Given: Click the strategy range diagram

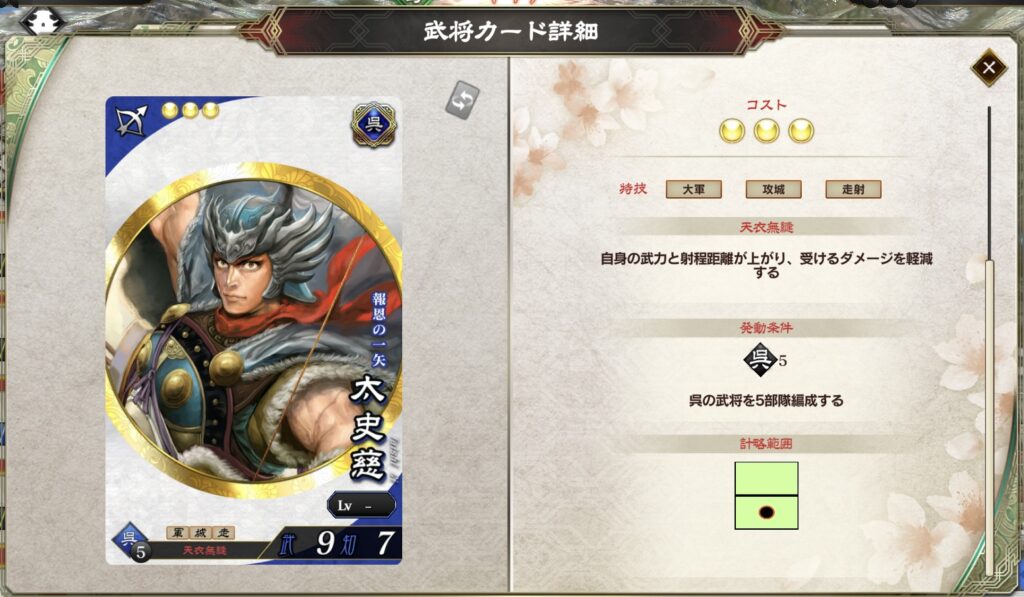Looking at the screenshot, I should [x=766, y=495].
